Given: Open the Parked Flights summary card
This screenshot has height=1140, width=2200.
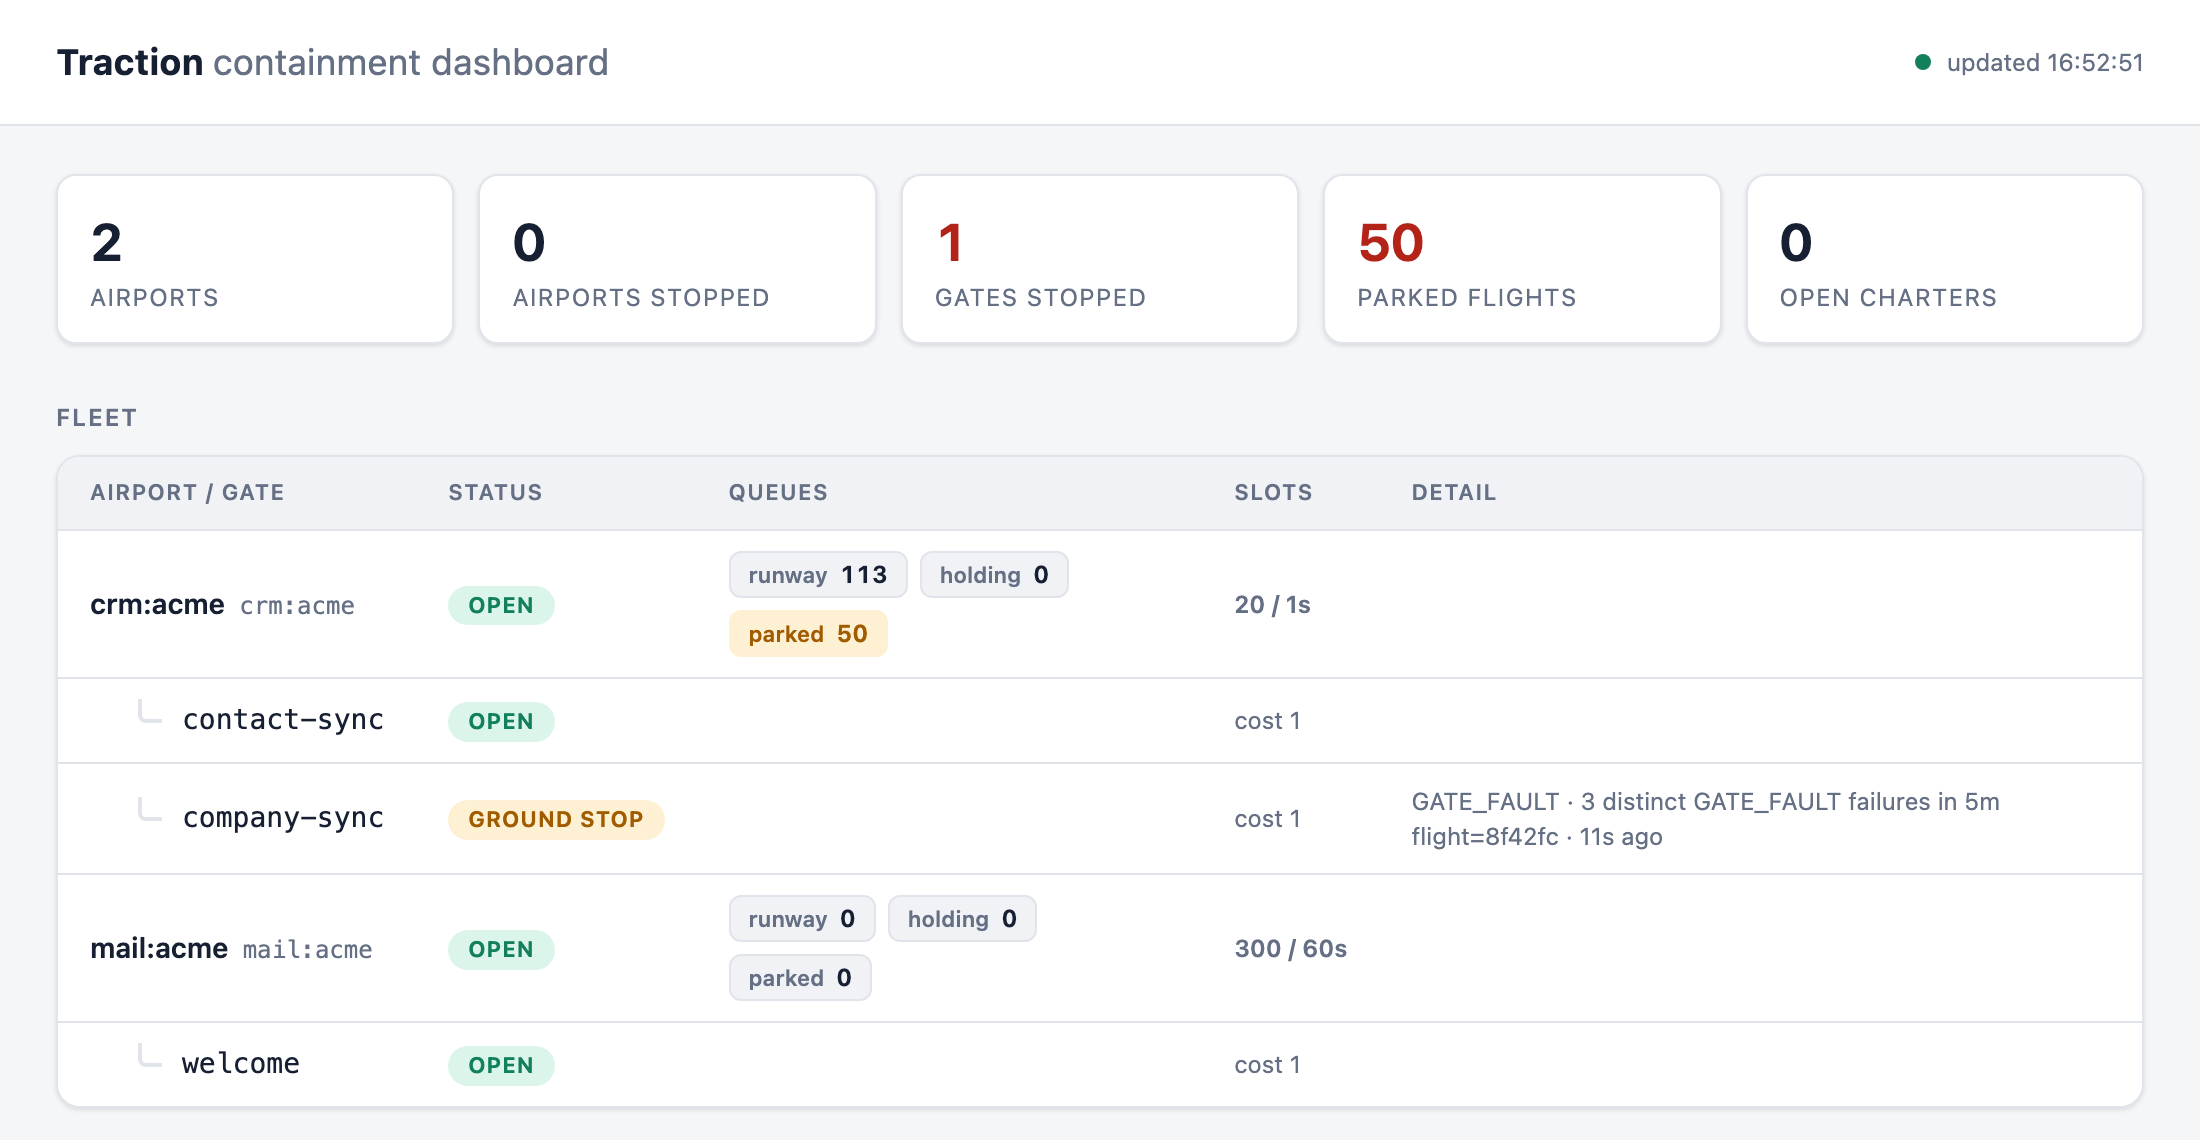Looking at the screenshot, I should pos(1522,259).
